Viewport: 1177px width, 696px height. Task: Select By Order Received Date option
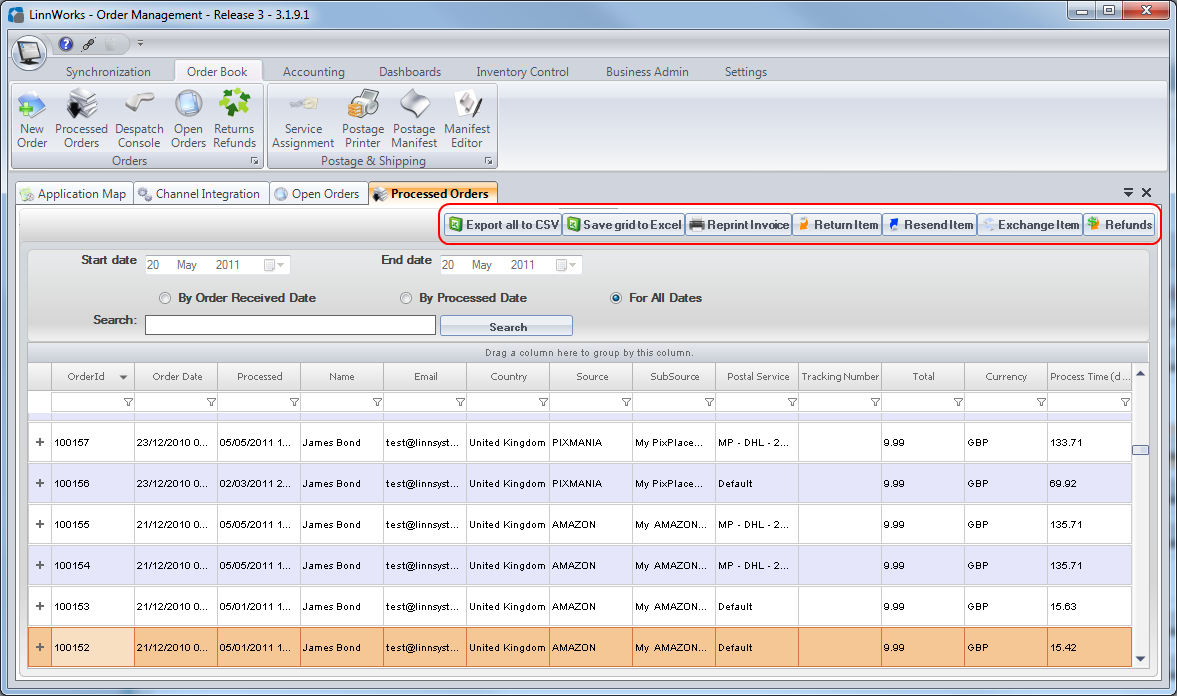165,298
